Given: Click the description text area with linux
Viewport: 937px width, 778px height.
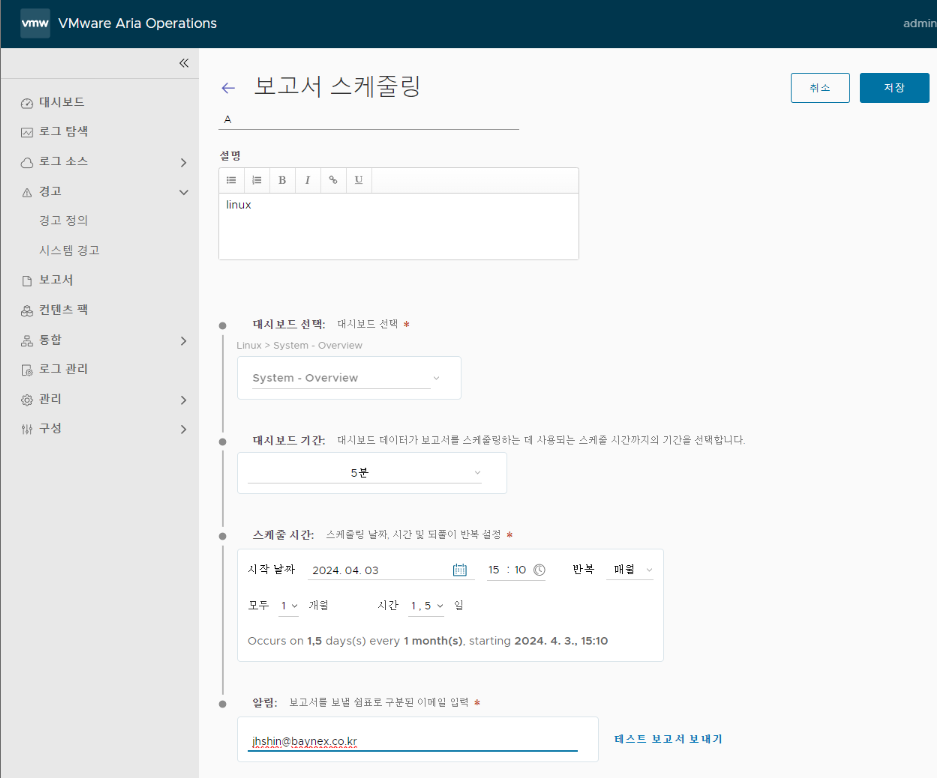Looking at the screenshot, I should coord(399,226).
